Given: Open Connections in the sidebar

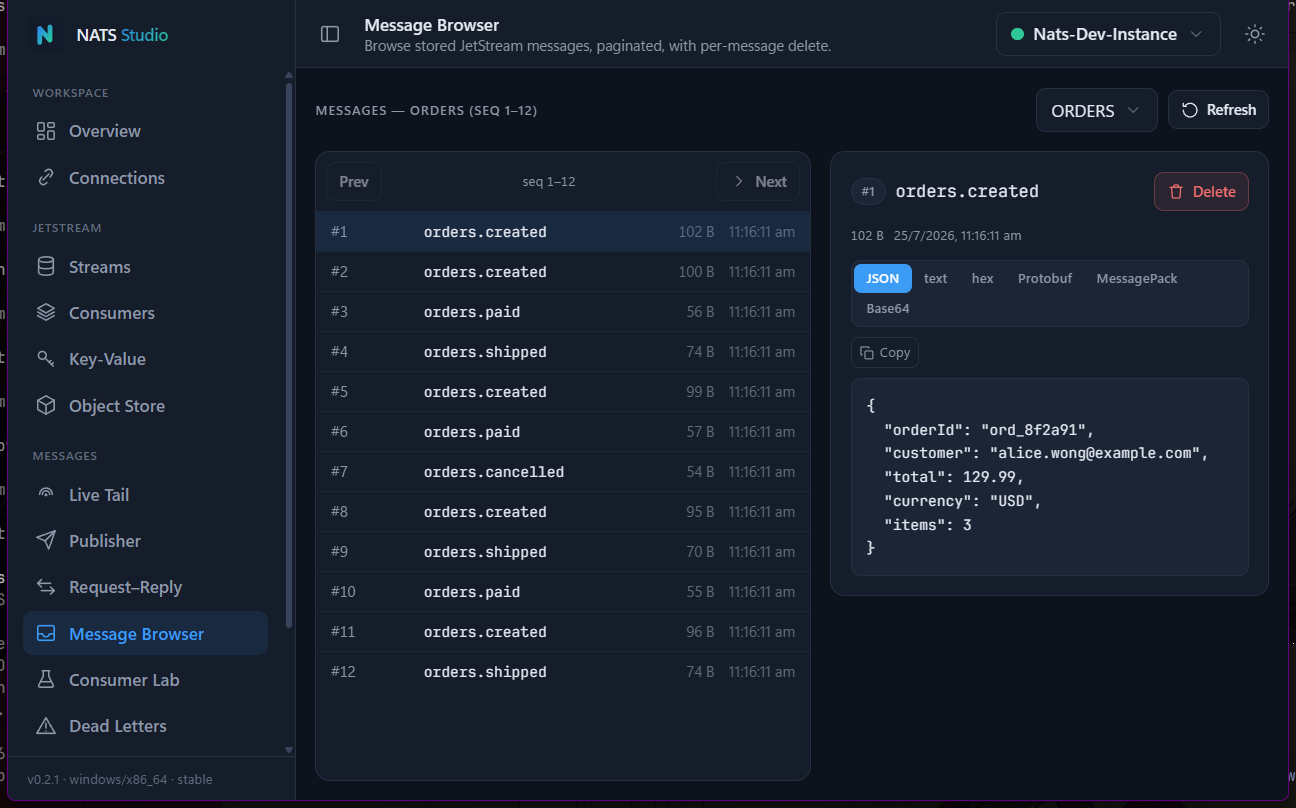Looking at the screenshot, I should (x=145, y=178).
